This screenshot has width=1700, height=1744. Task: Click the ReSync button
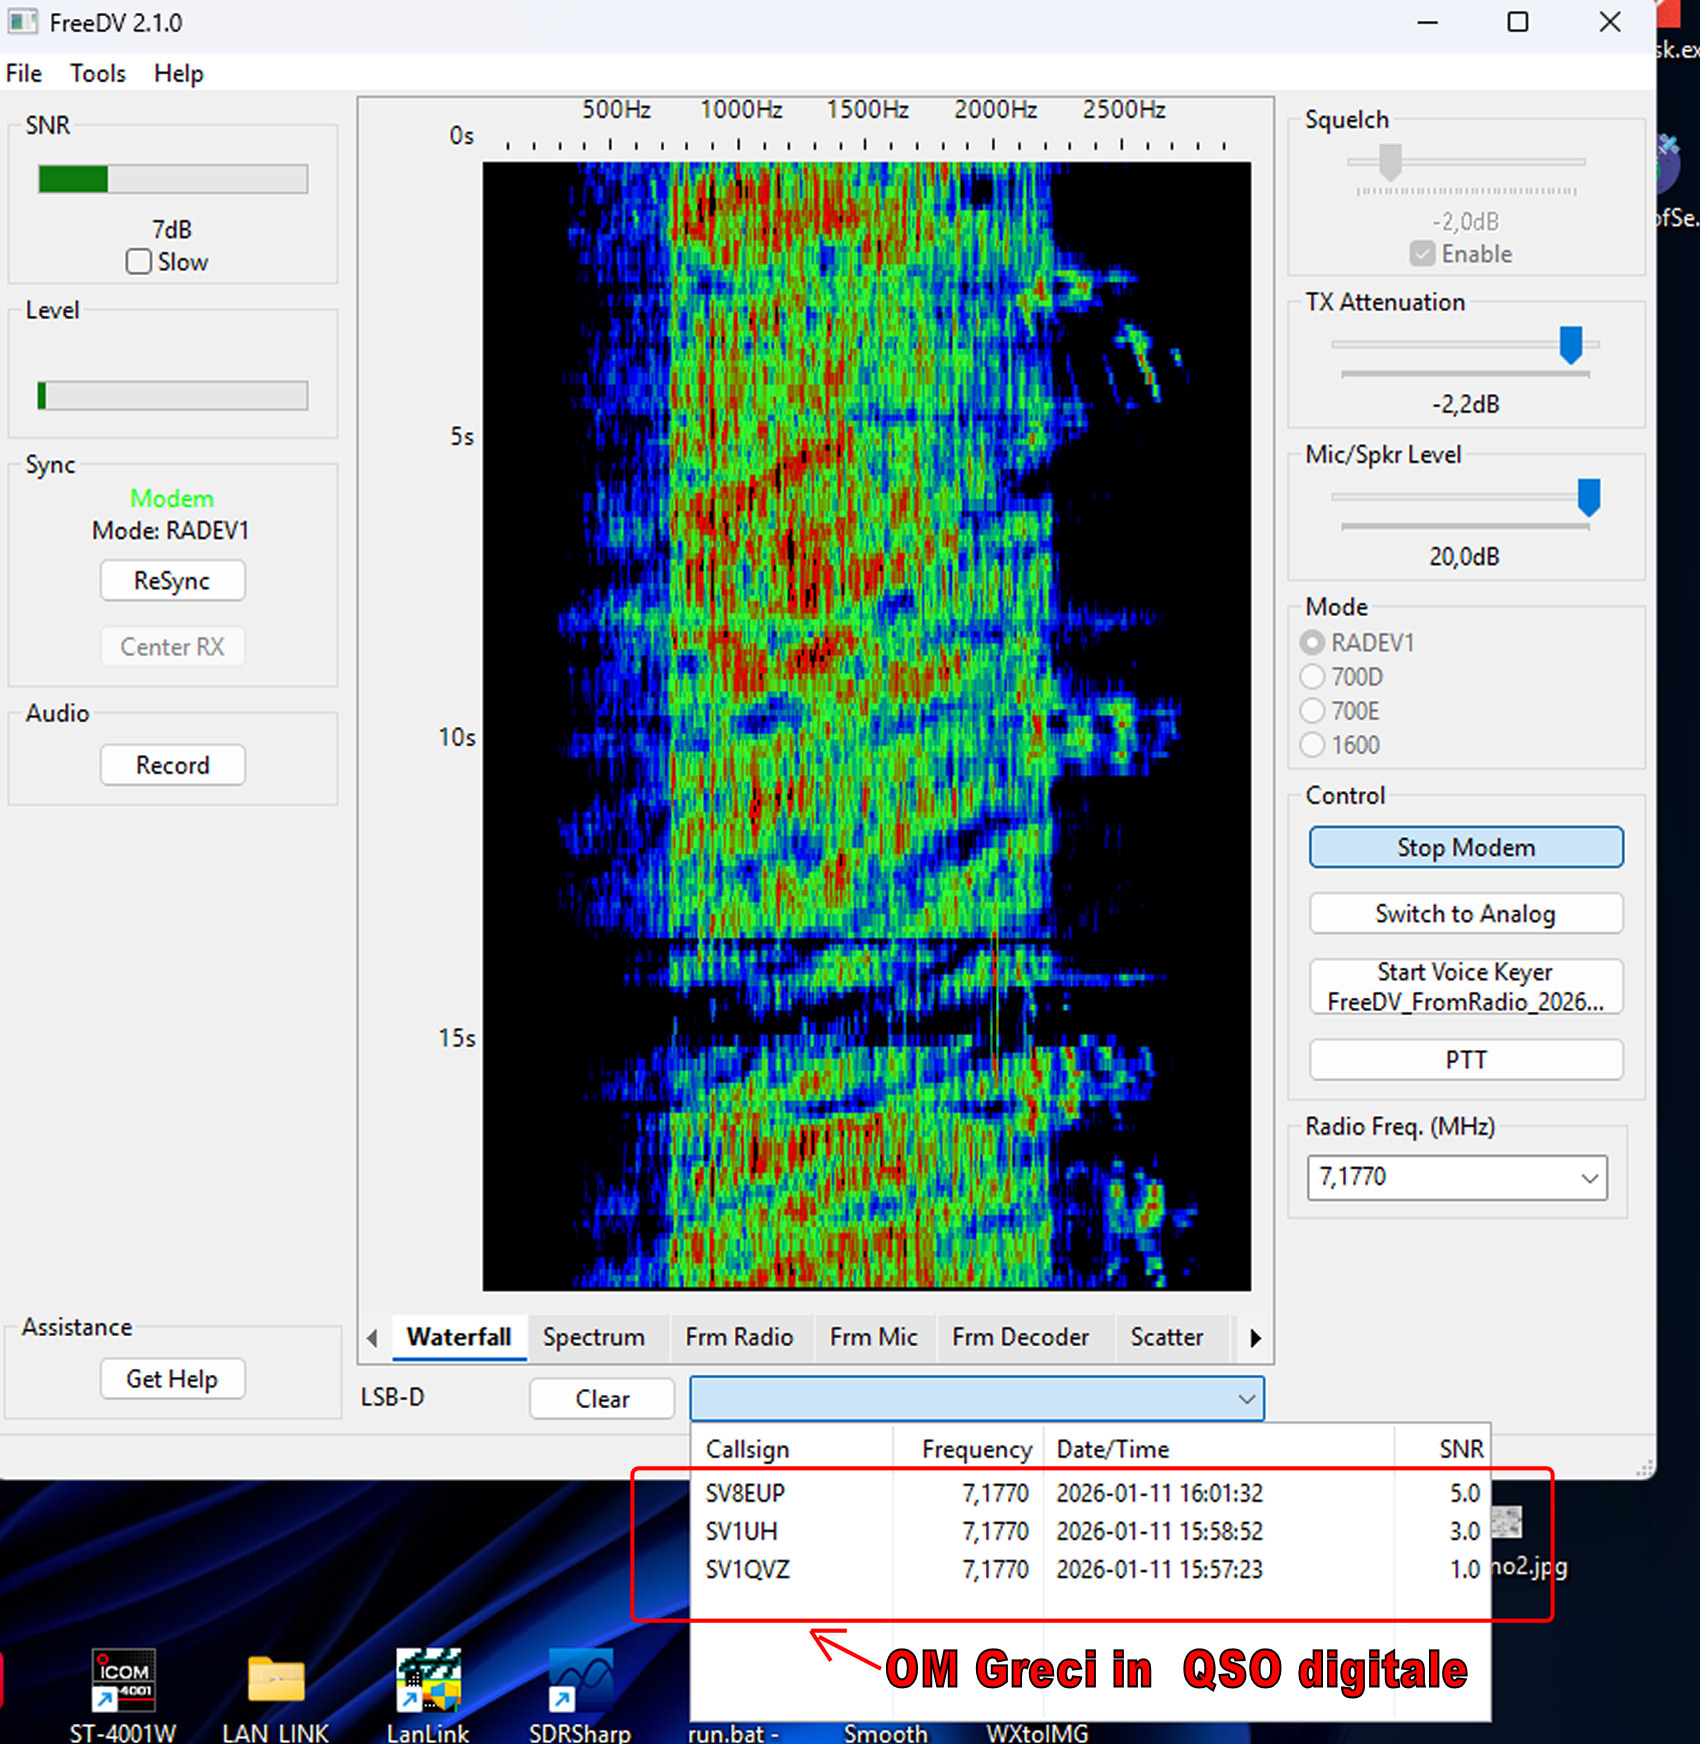coord(172,581)
